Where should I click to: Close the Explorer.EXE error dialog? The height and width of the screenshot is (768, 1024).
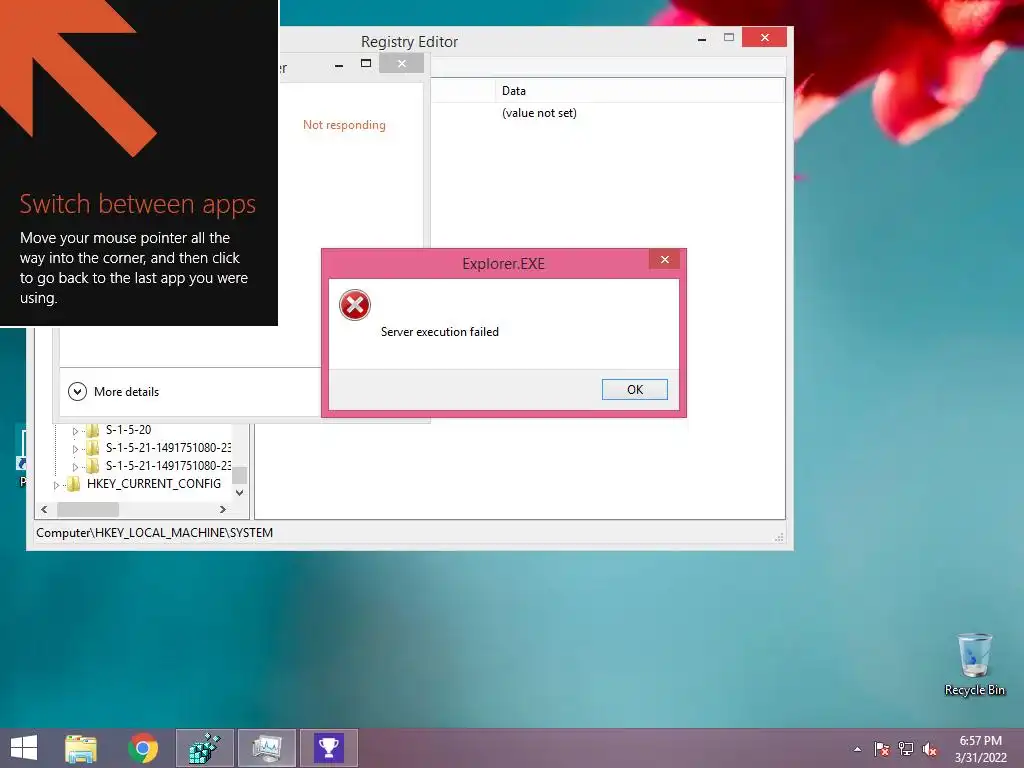(x=665, y=260)
